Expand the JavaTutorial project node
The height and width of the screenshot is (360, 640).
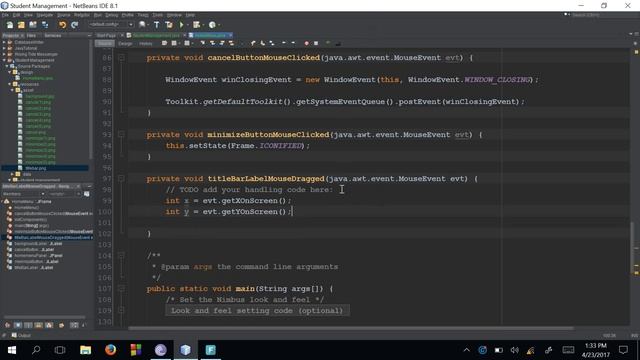pos(4,48)
